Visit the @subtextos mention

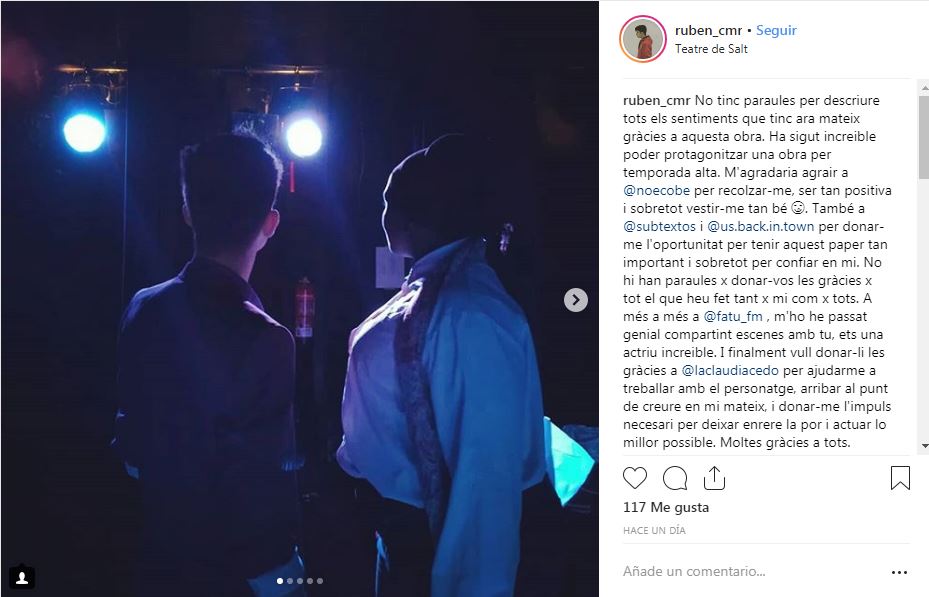[659, 227]
